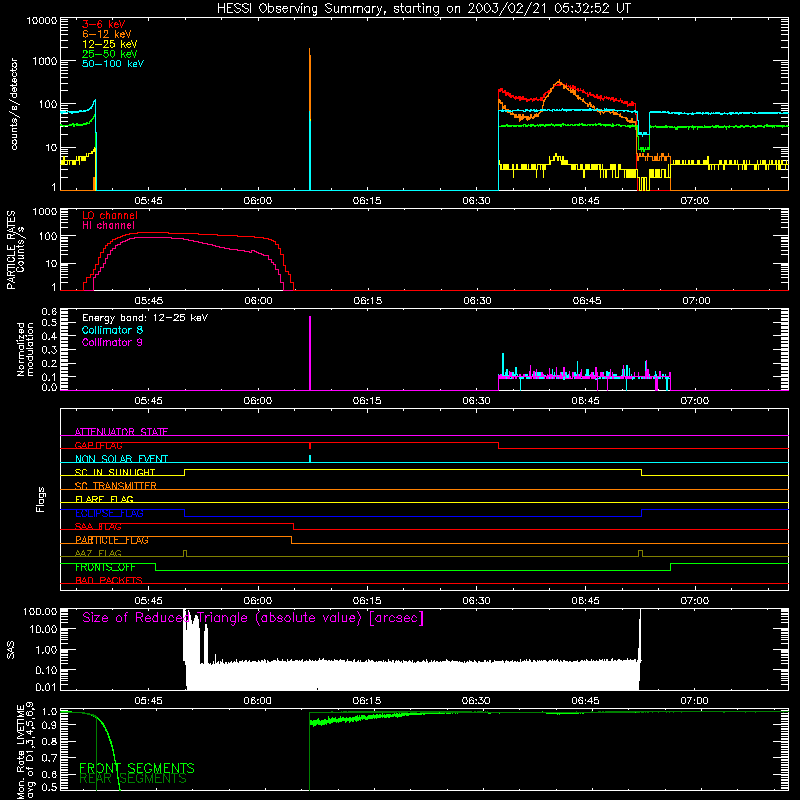Click the magenta modulation spike in Collimator panel
800x800 pixels.
pyautogui.click(x=310, y=353)
